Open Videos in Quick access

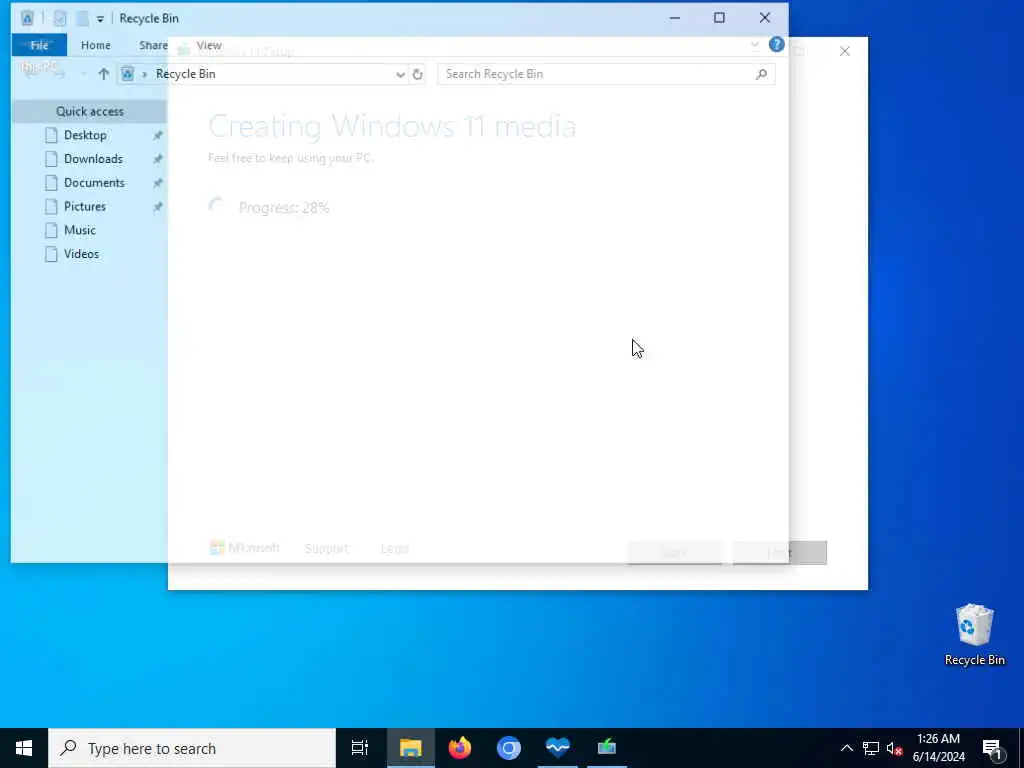(81, 253)
